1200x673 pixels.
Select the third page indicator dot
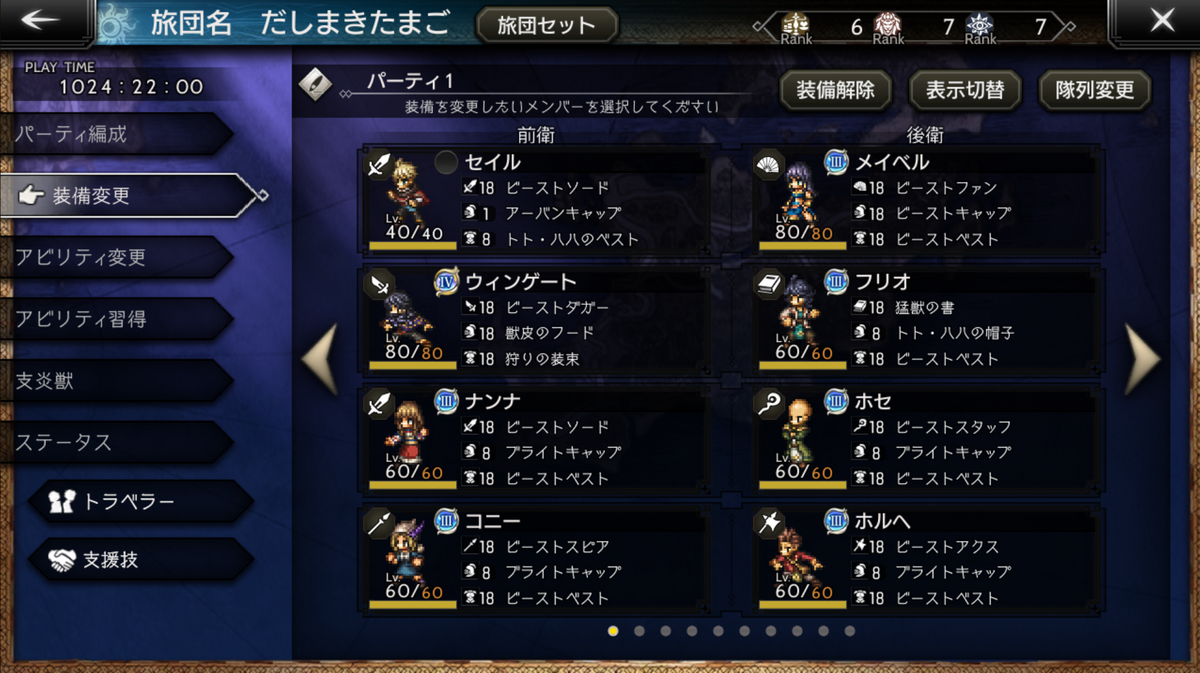pos(665,631)
